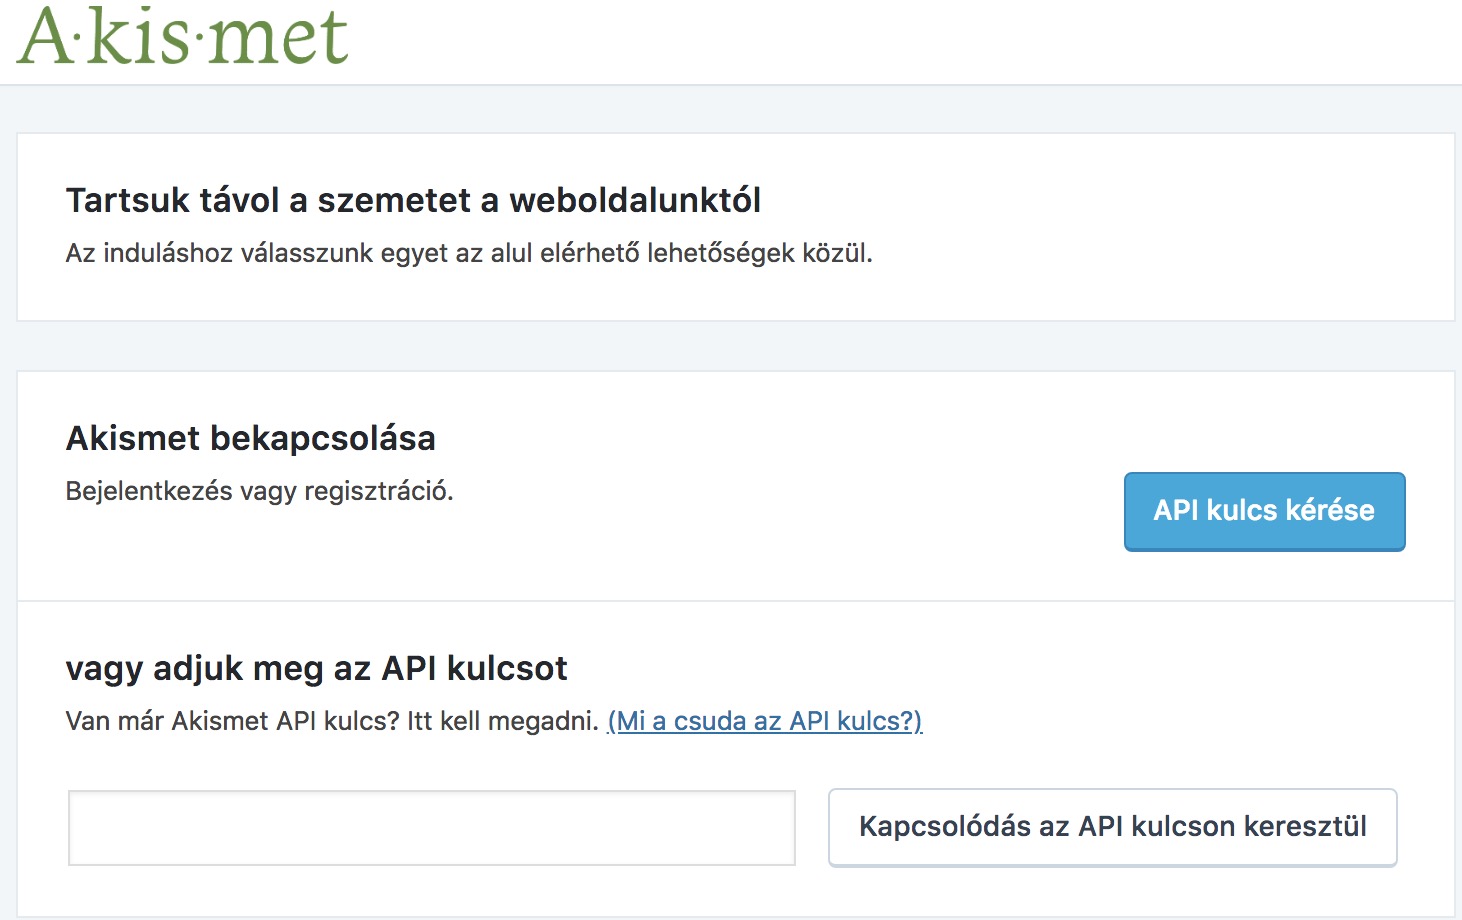The height and width of the screenshot is (920, 1462).
Task: Click the Az induláshoz válasszunk egyet paragraph
Action: (469, 253)
